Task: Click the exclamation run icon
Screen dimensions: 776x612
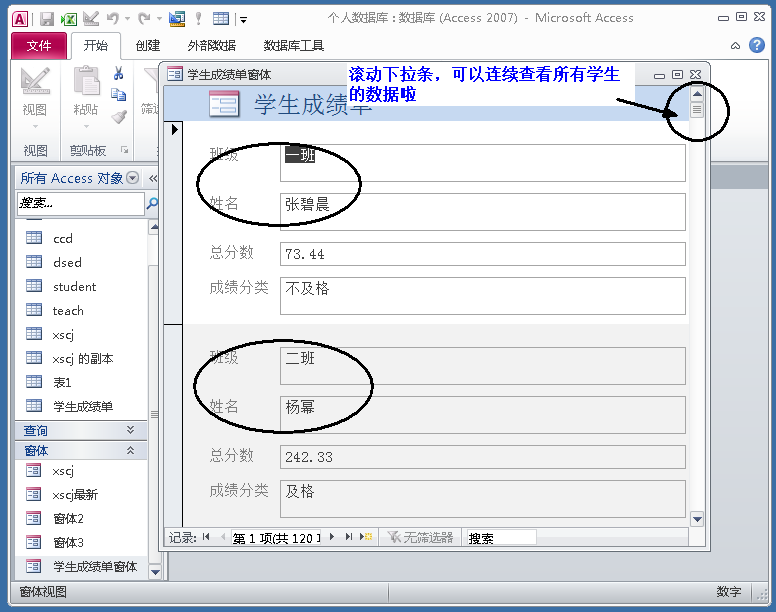Action: pos(198,19)
